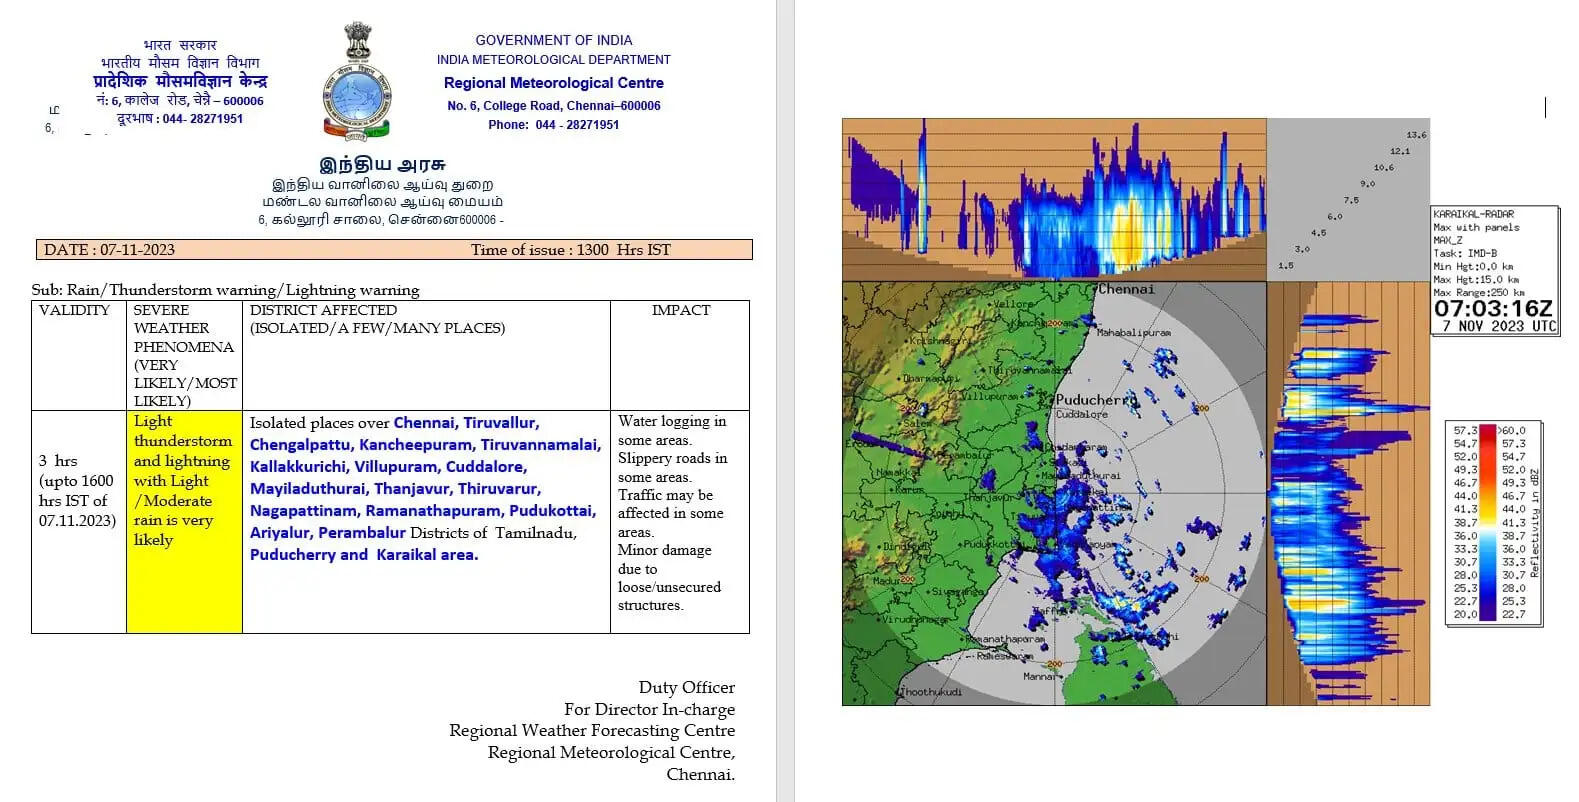Select the yellow highlighted thunderstorm warning cell
The height and width of the screenshot is (802, 1579).
click(x=184, y=481)
